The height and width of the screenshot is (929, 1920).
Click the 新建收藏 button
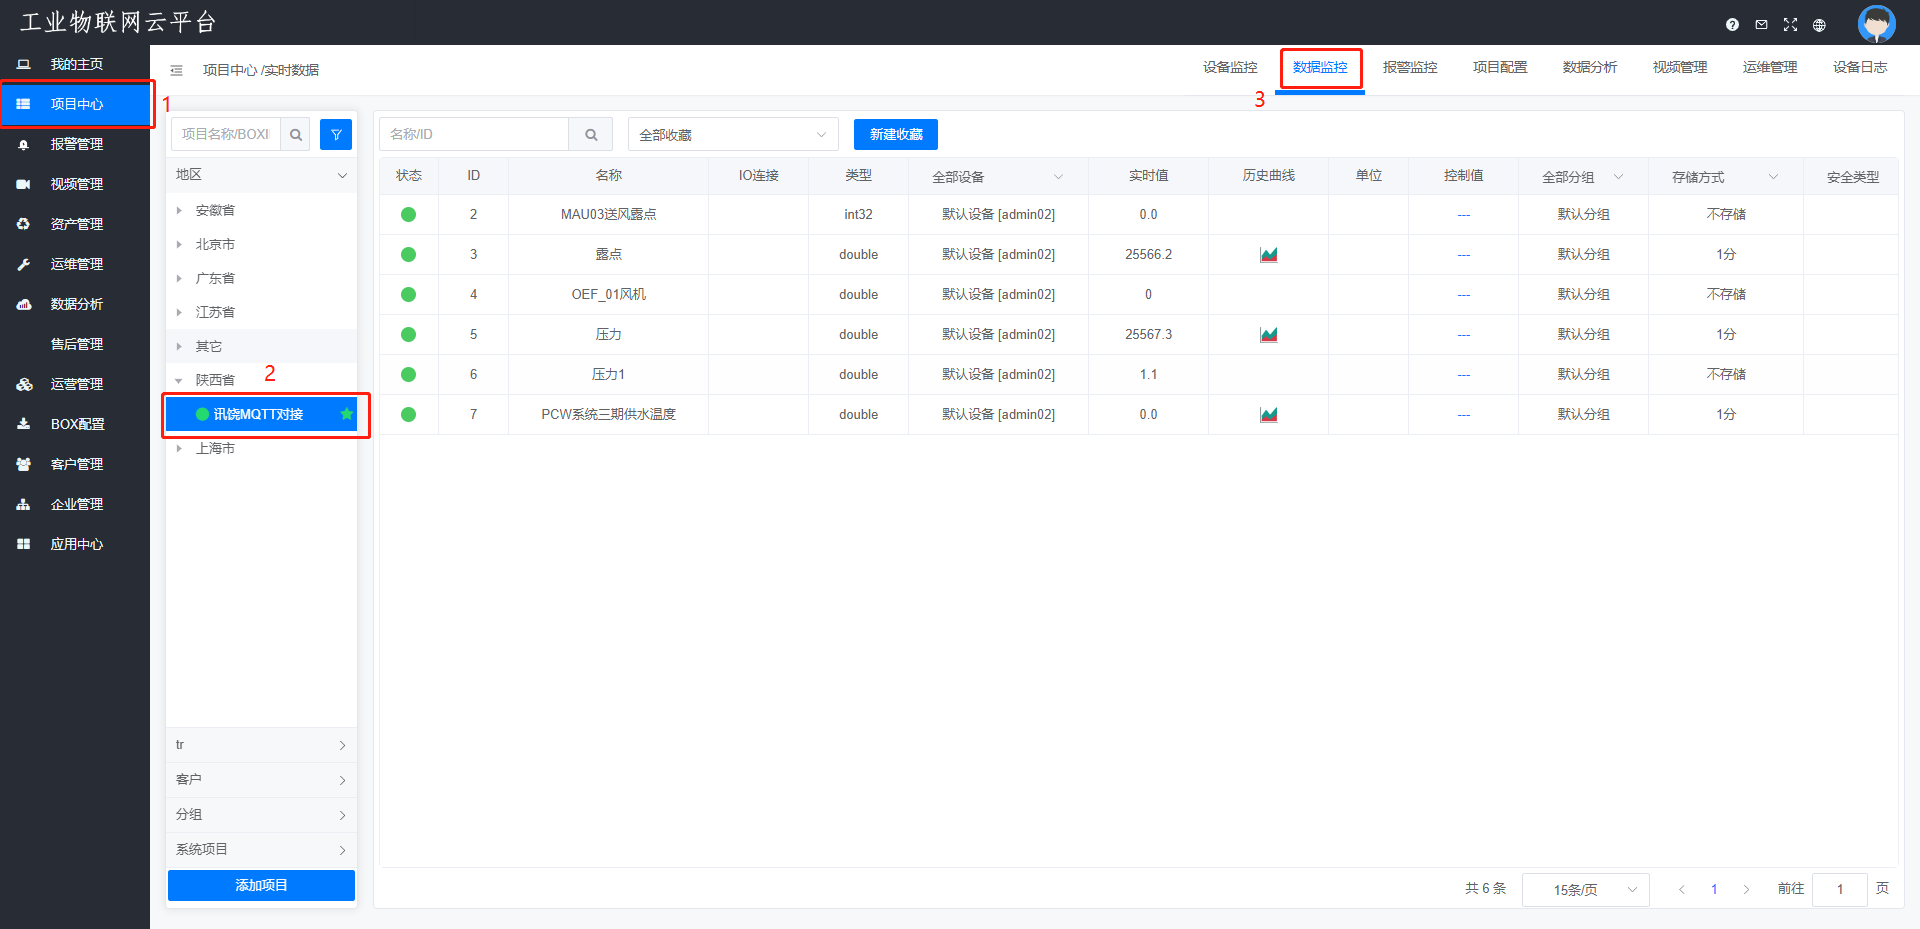coord(895,134)
